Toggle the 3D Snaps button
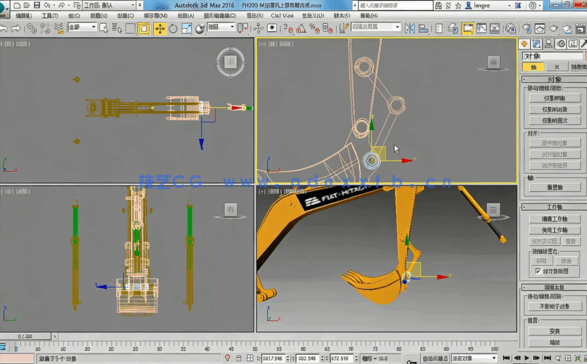The image size is (587, 364). click(288, 28)
